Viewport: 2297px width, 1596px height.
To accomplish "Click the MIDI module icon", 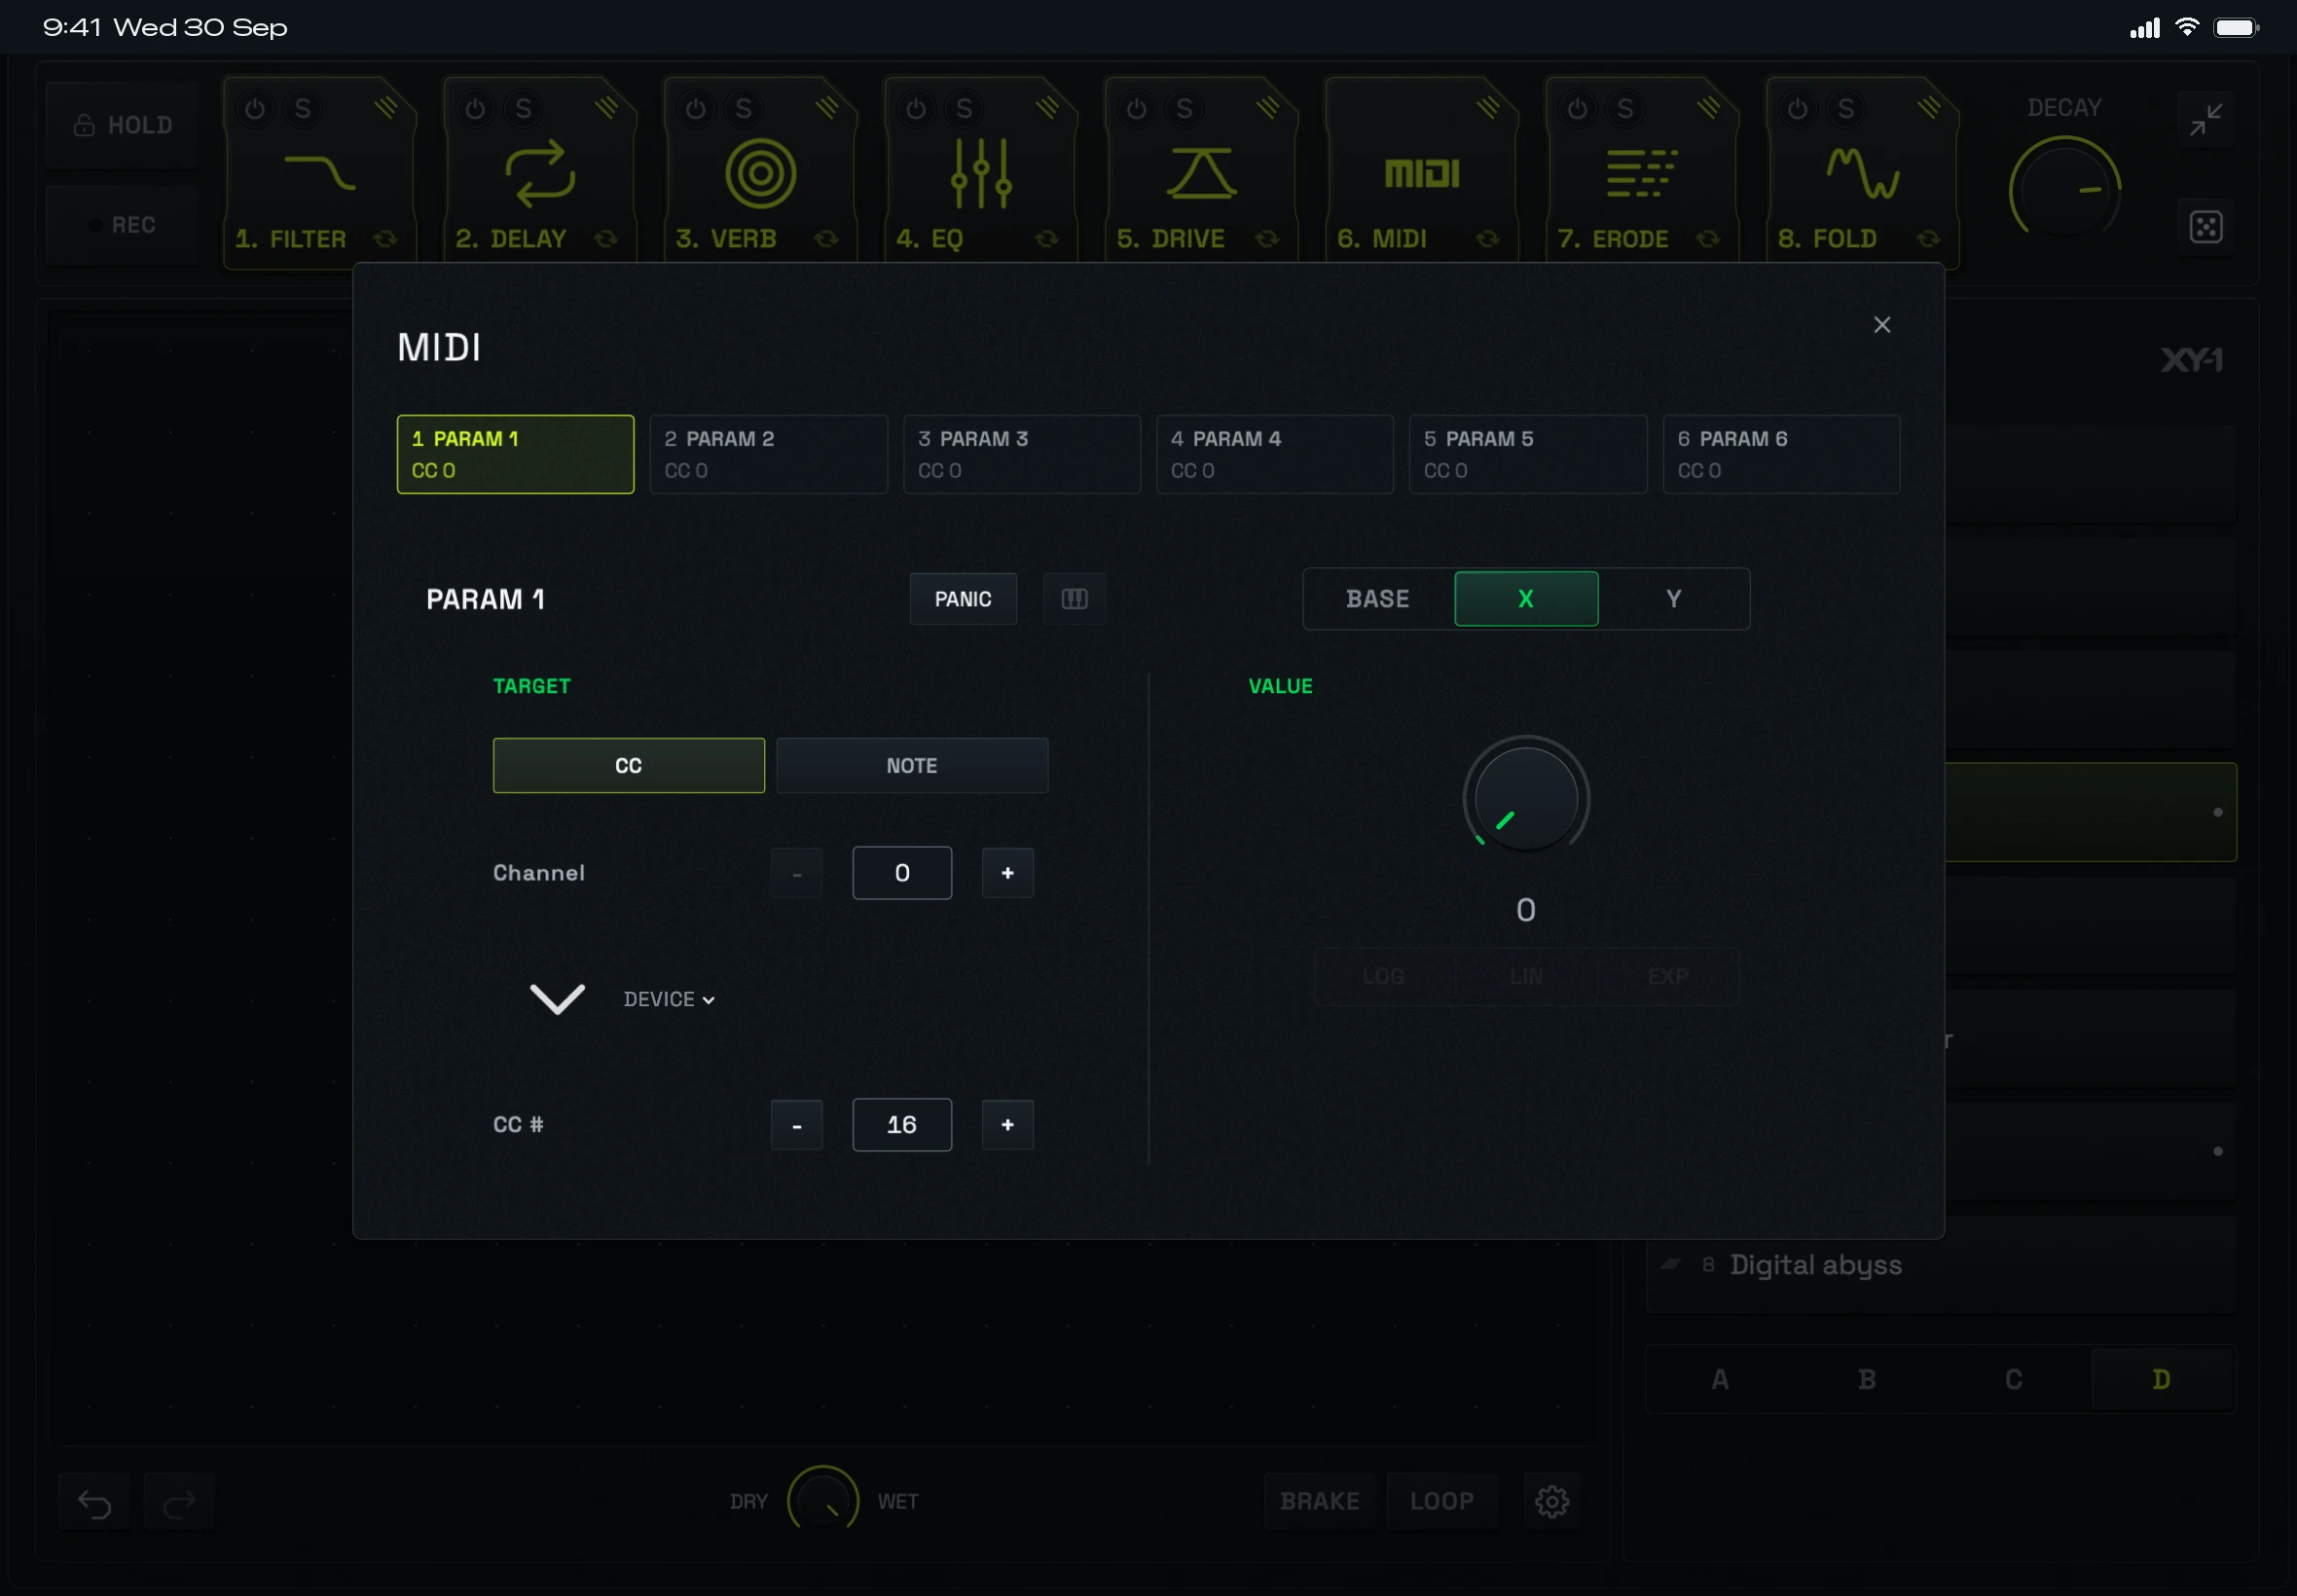I will click(x=1422, y=173).
